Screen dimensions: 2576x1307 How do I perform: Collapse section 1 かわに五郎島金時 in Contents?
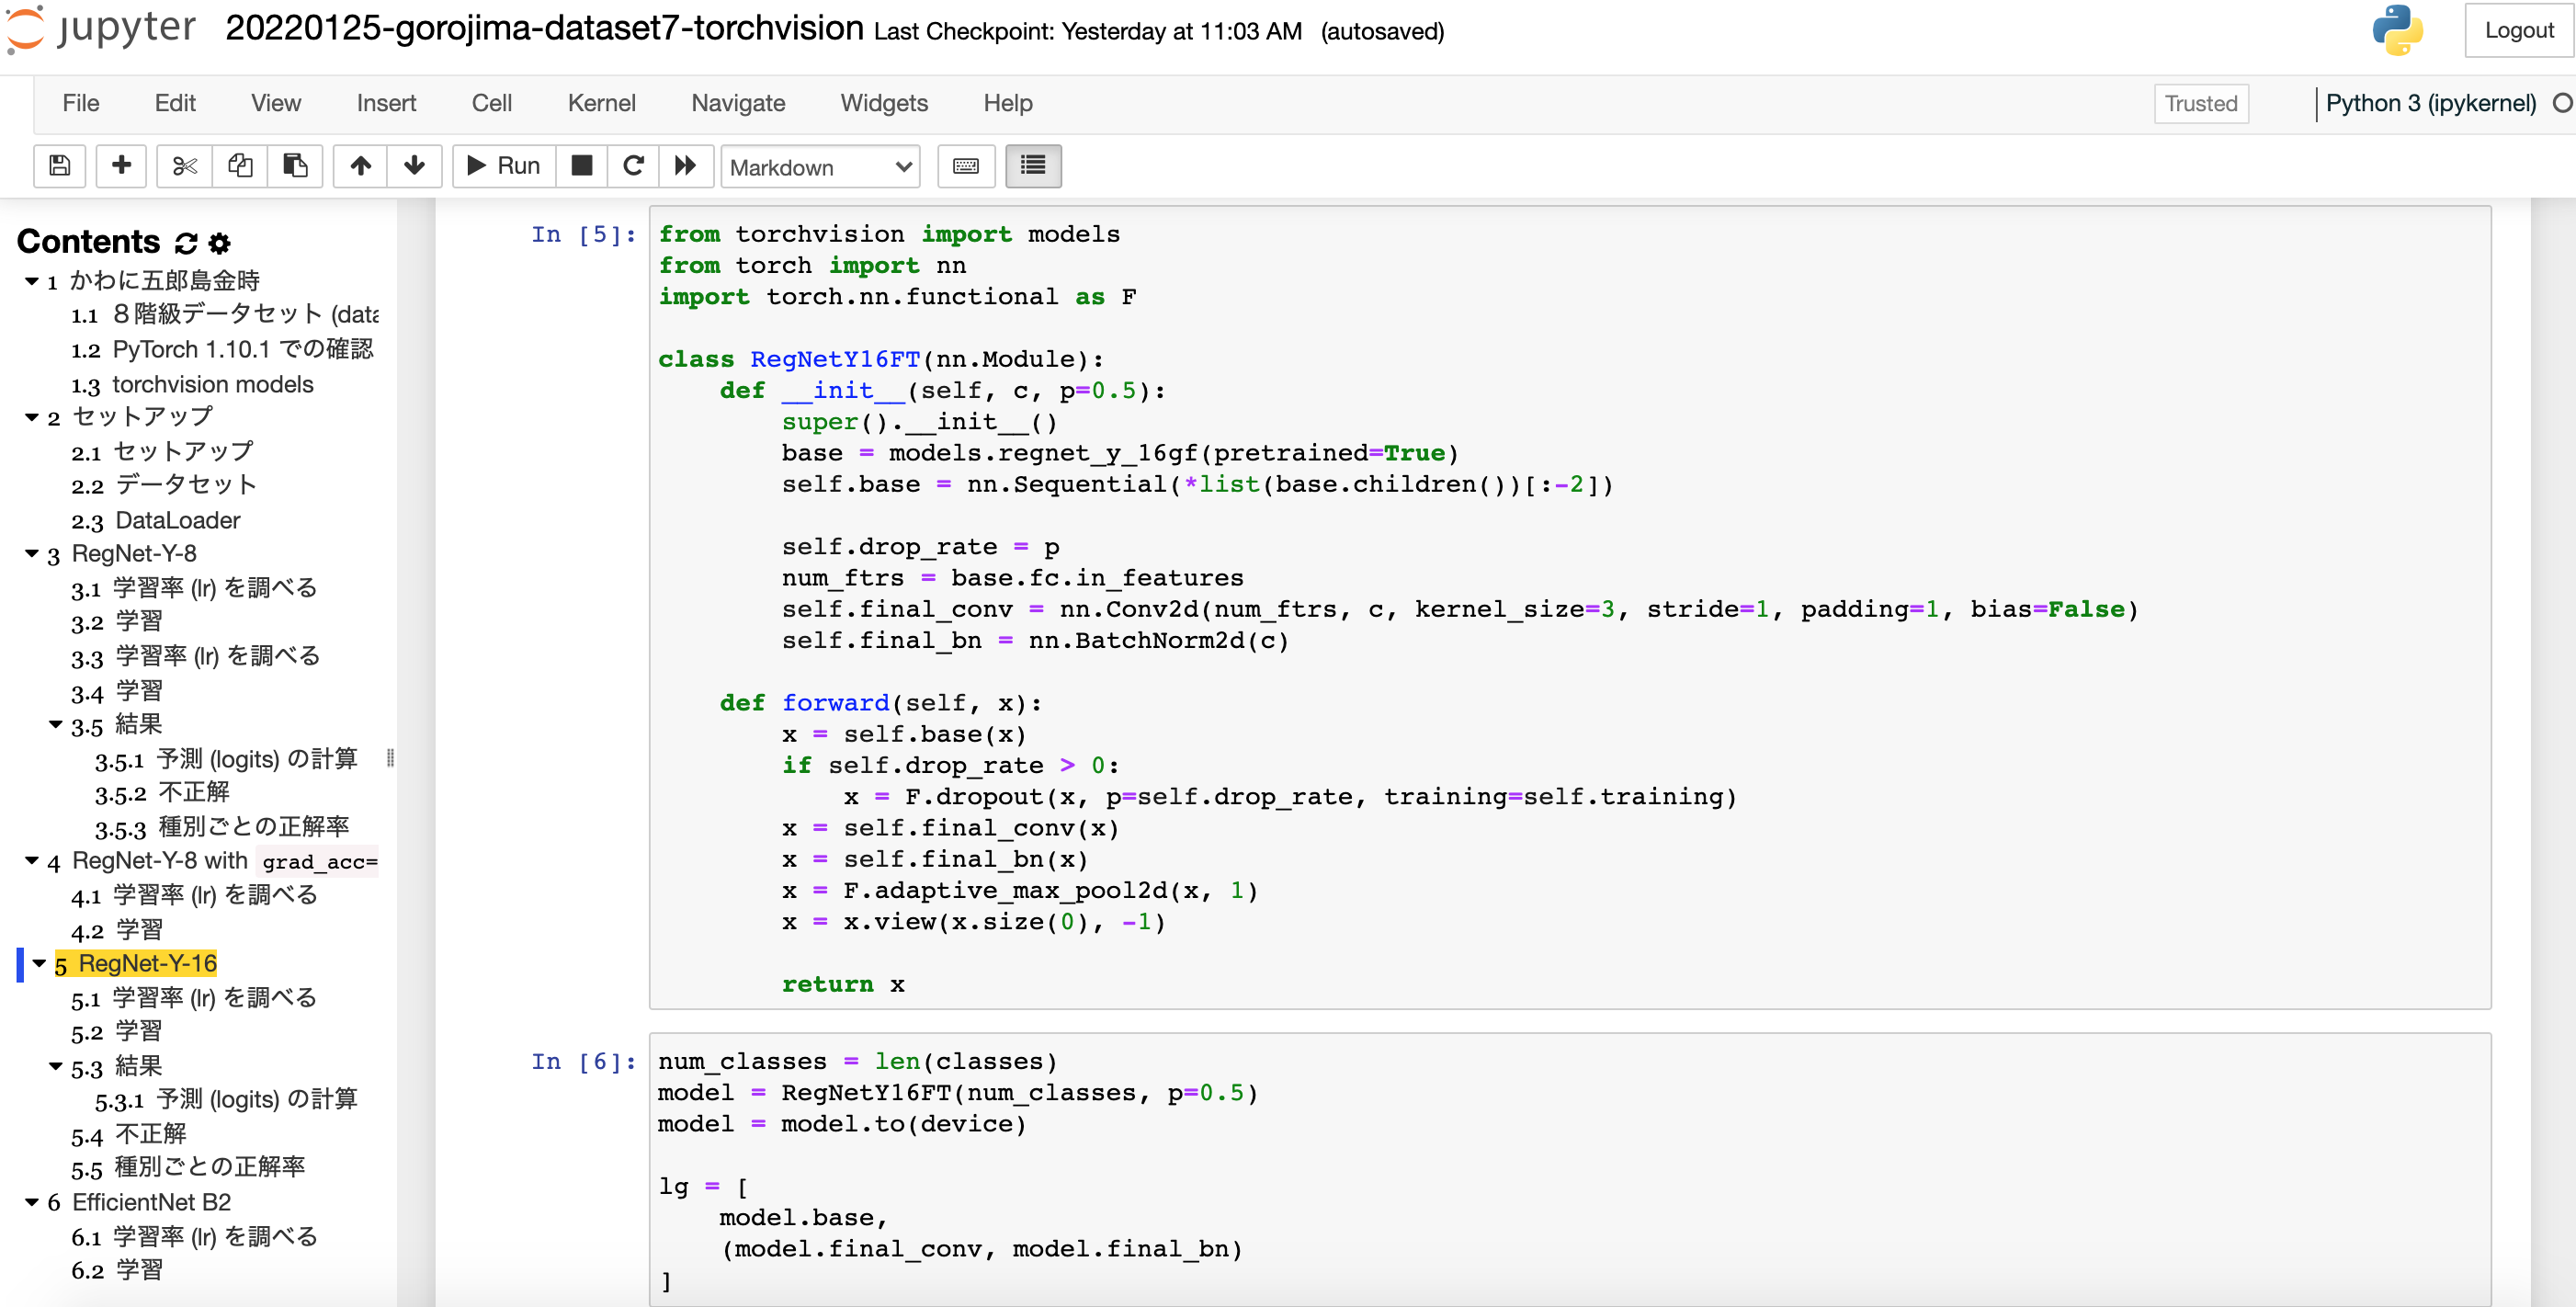[x=32, y=281]
